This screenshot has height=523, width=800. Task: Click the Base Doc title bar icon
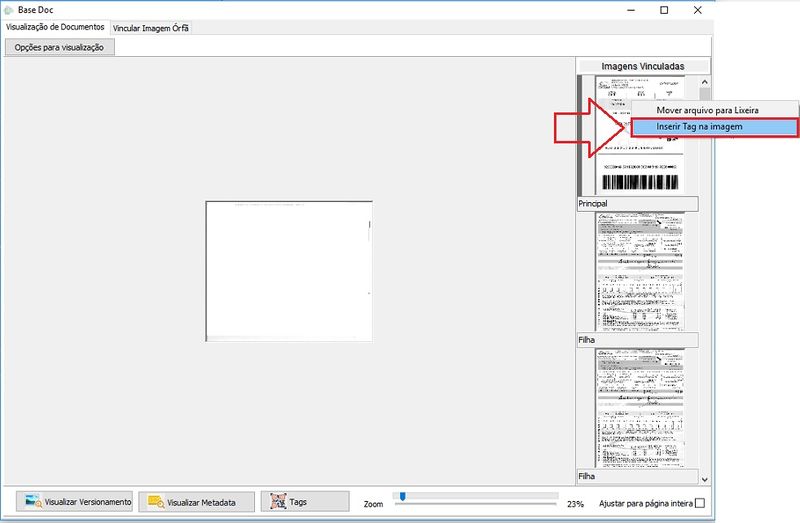pyautogui.click(x=10, y=9)
